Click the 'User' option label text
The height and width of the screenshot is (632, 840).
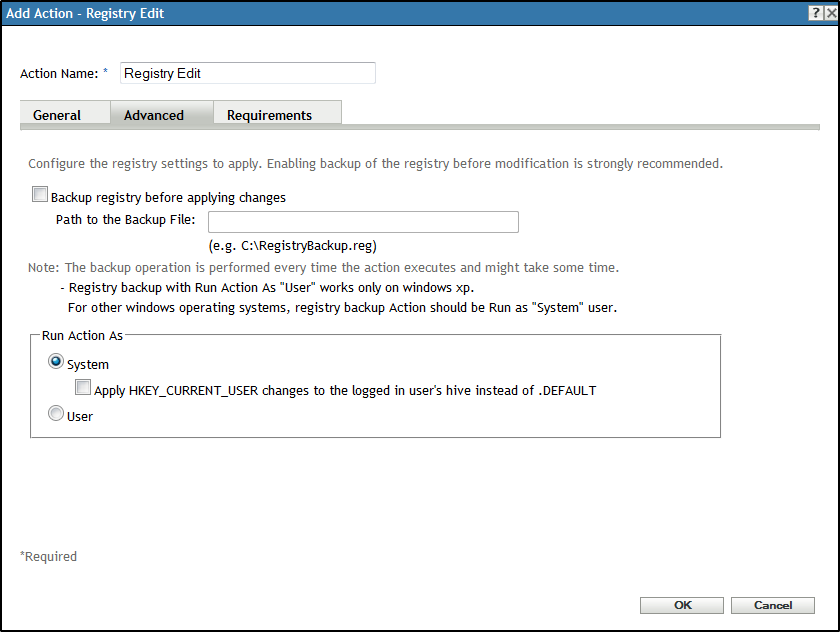(x=80, y=416)
